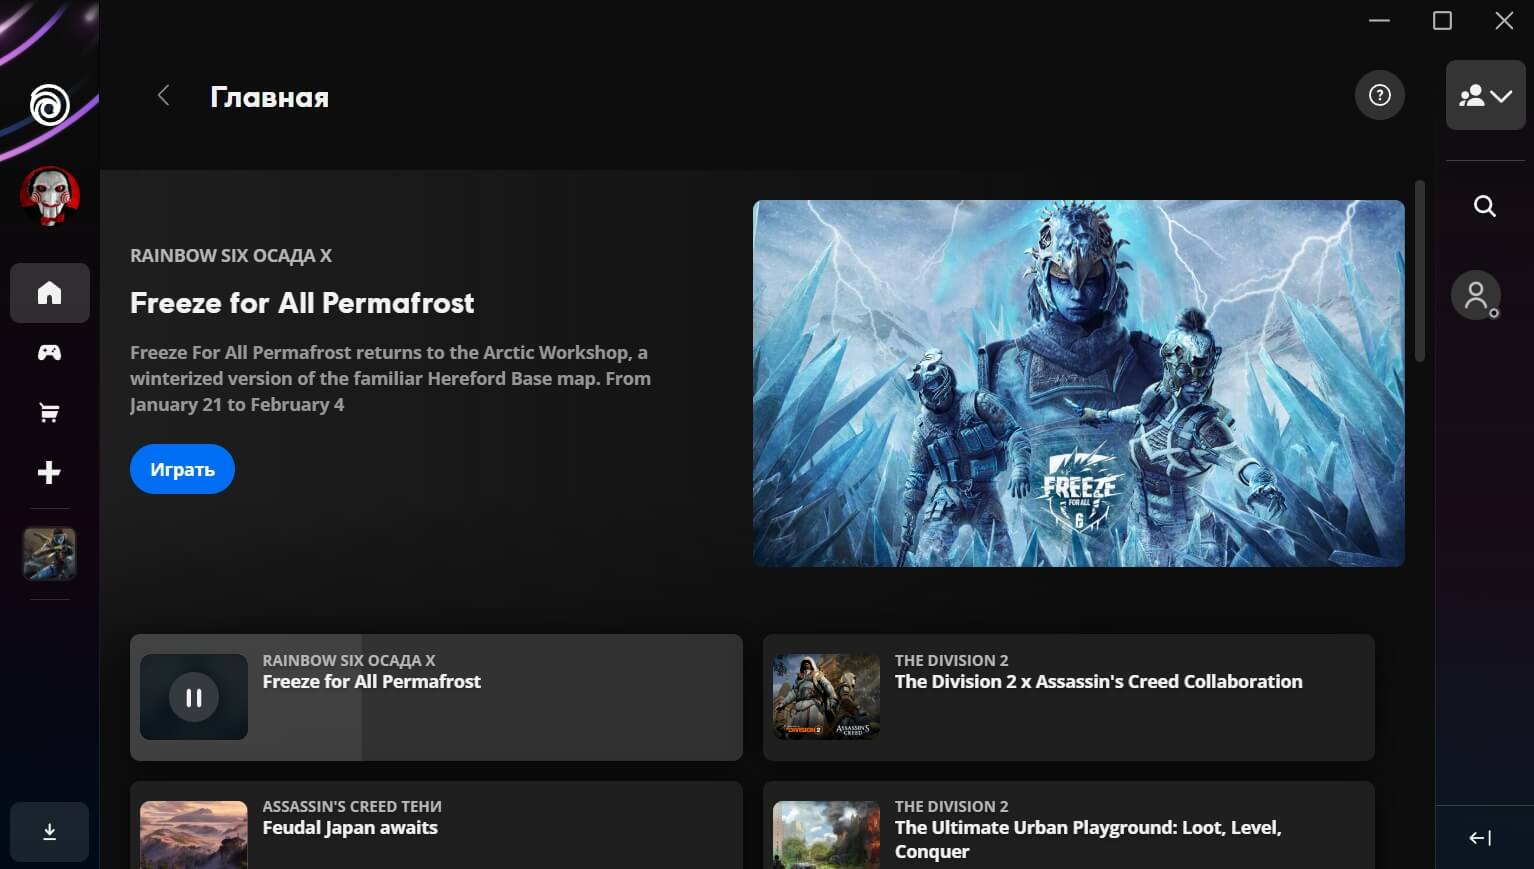Click the plus icon to add a game

[x=49, y=472]
